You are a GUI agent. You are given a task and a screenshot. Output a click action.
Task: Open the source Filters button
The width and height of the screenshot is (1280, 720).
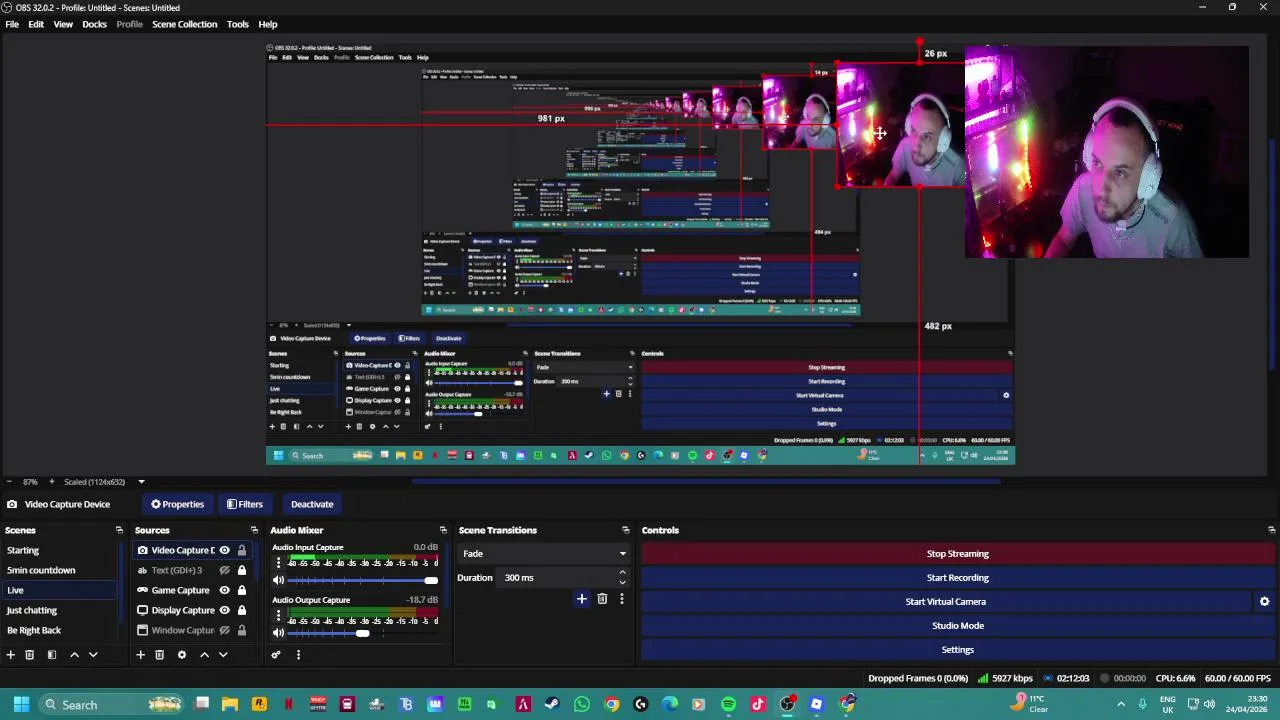[245, 504]
